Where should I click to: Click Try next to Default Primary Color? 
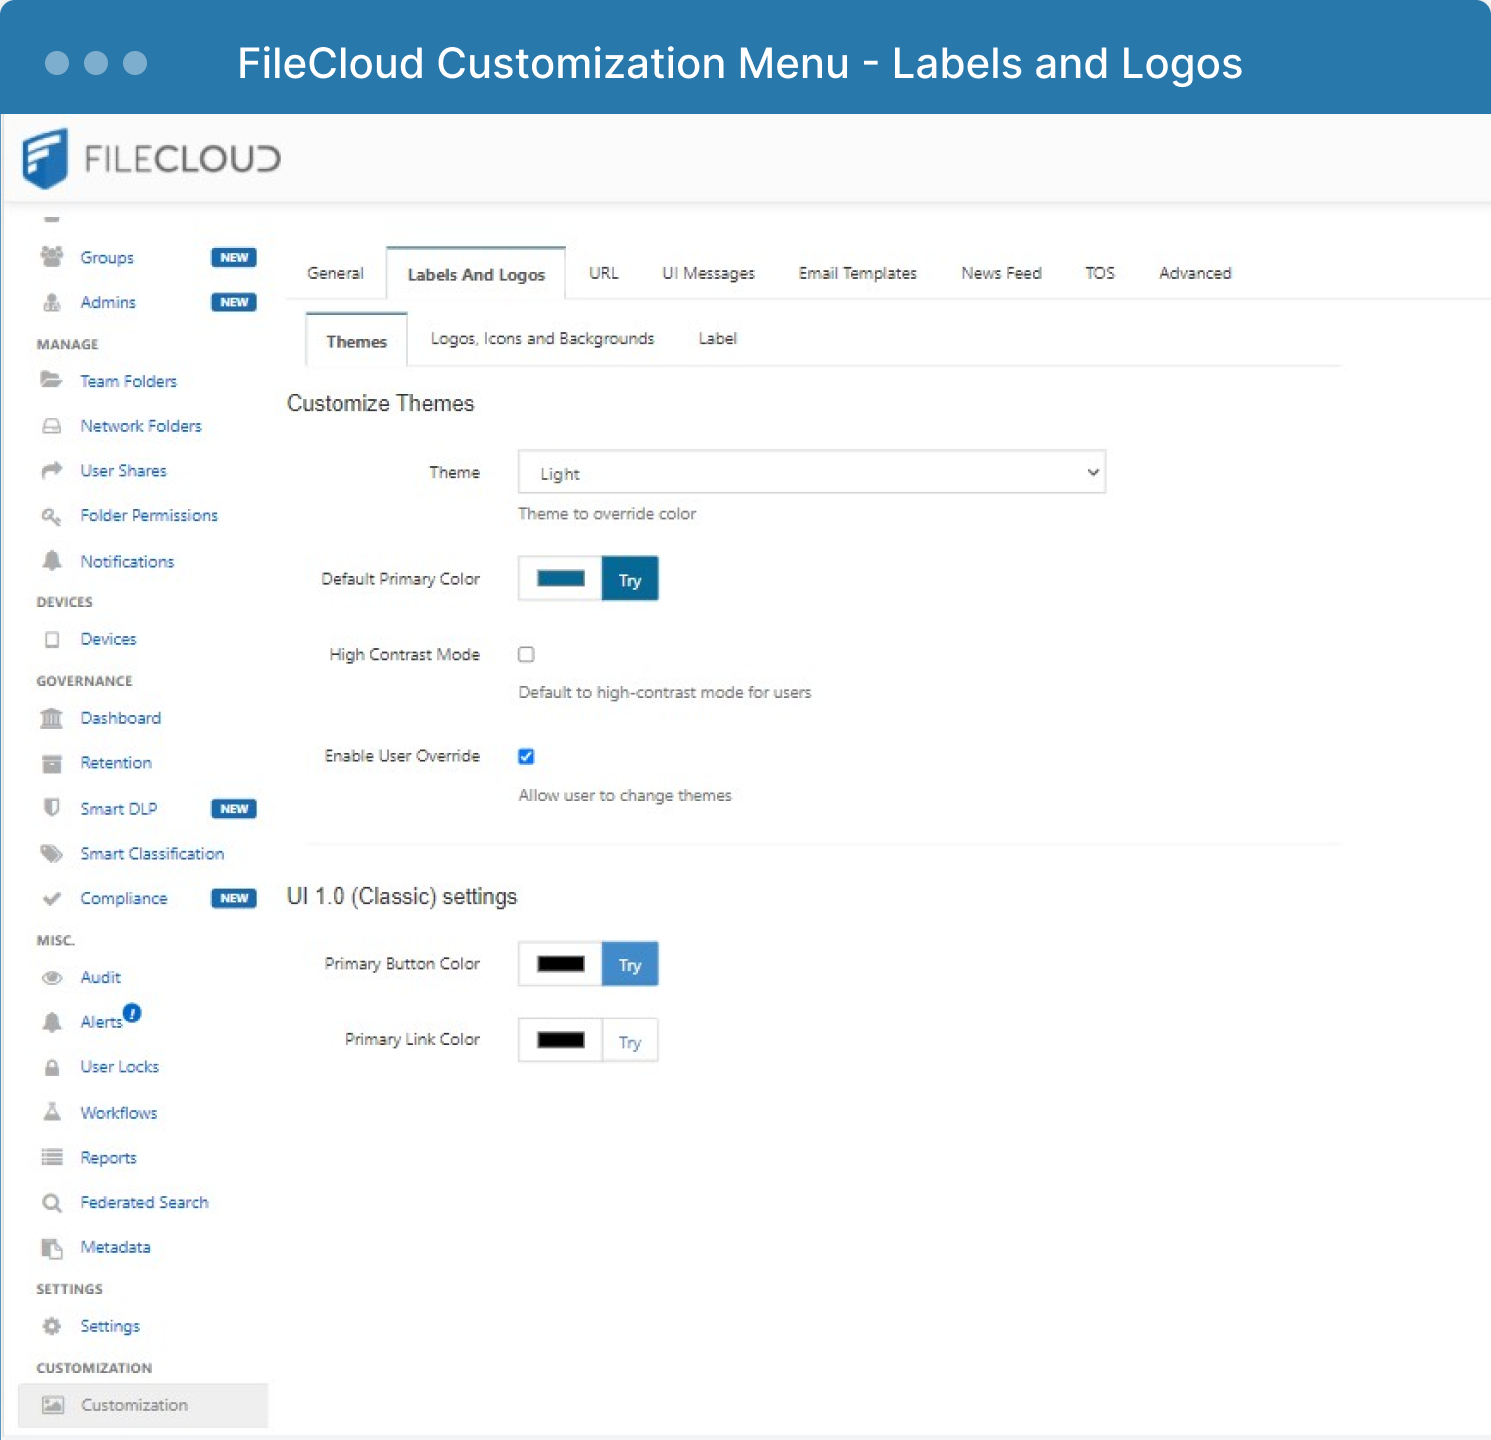(630, 579)
